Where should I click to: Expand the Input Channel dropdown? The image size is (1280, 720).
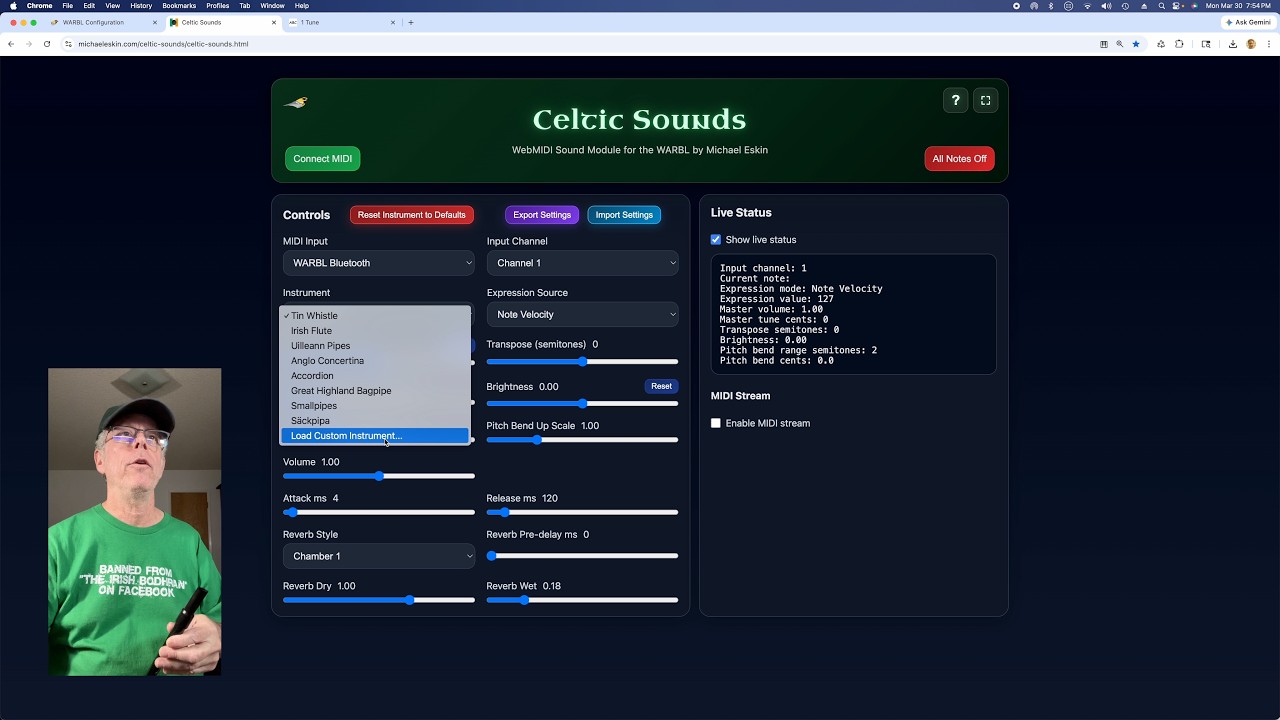582,263
